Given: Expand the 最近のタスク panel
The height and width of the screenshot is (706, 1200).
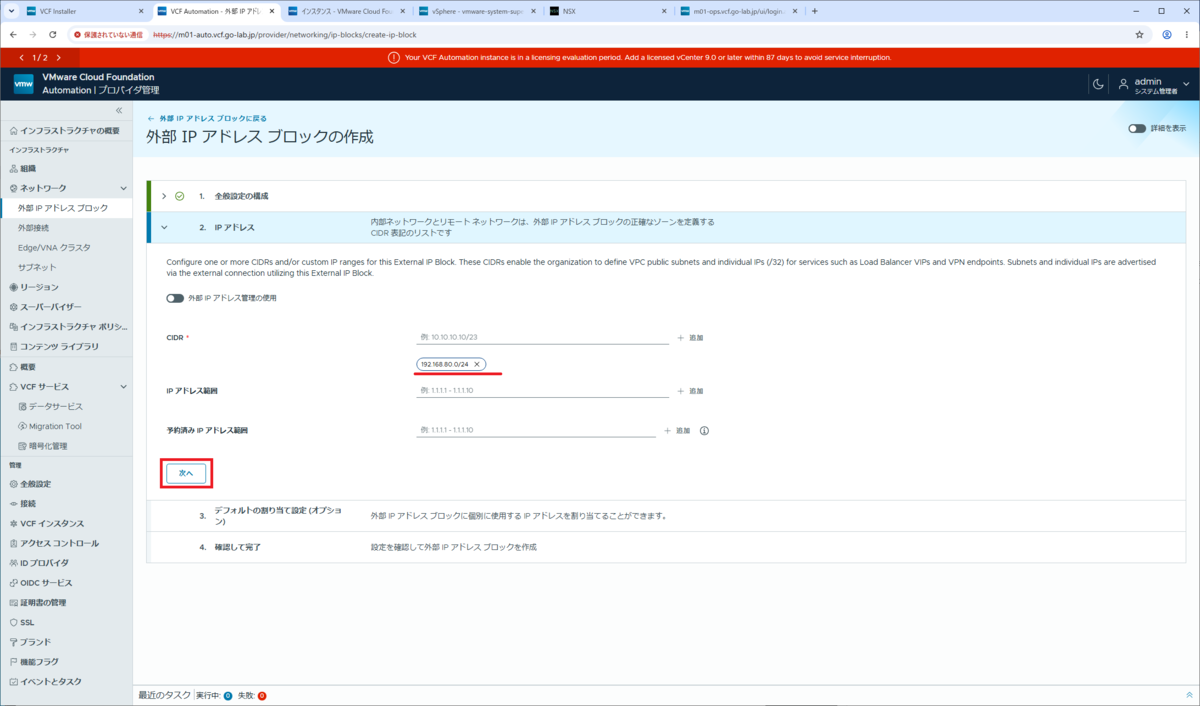Looking at the screenshot, I should coord(1188,695).
